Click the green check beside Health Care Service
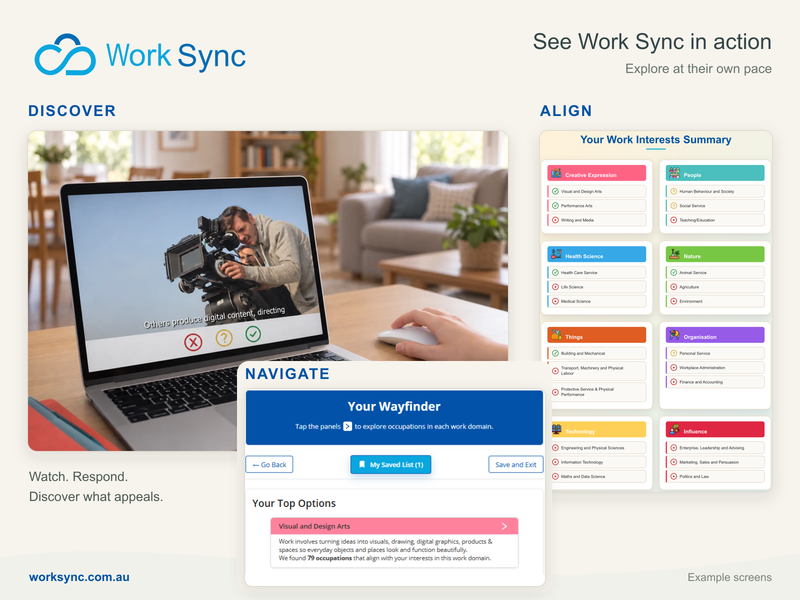This screenshot has width=800, height=600. [x=555, y=272]
